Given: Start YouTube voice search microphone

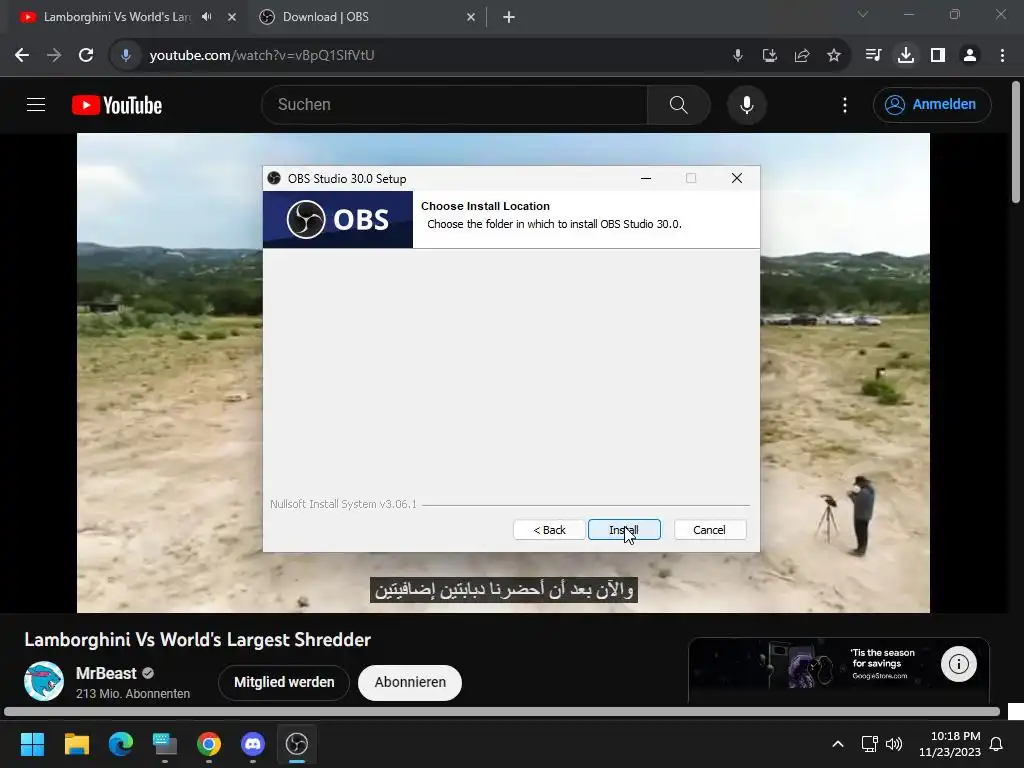Looking at the screenshot, I should coord(746,104).
